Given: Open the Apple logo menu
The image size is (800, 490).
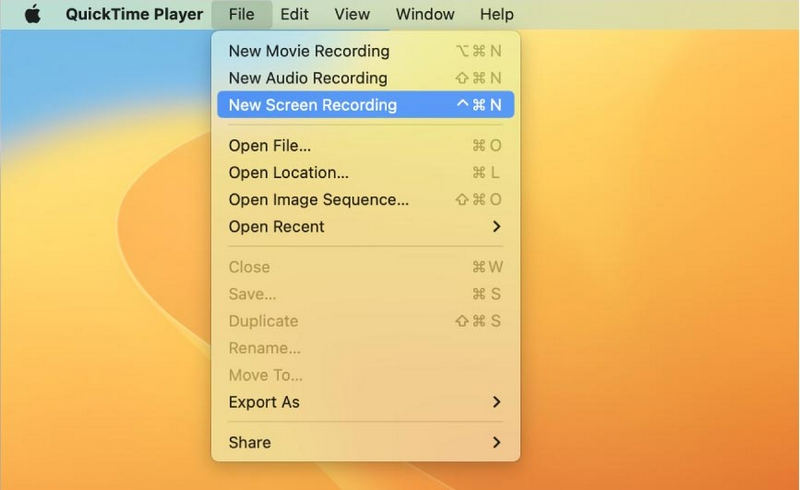Looking at the screenshot, I should click(33, 14).
